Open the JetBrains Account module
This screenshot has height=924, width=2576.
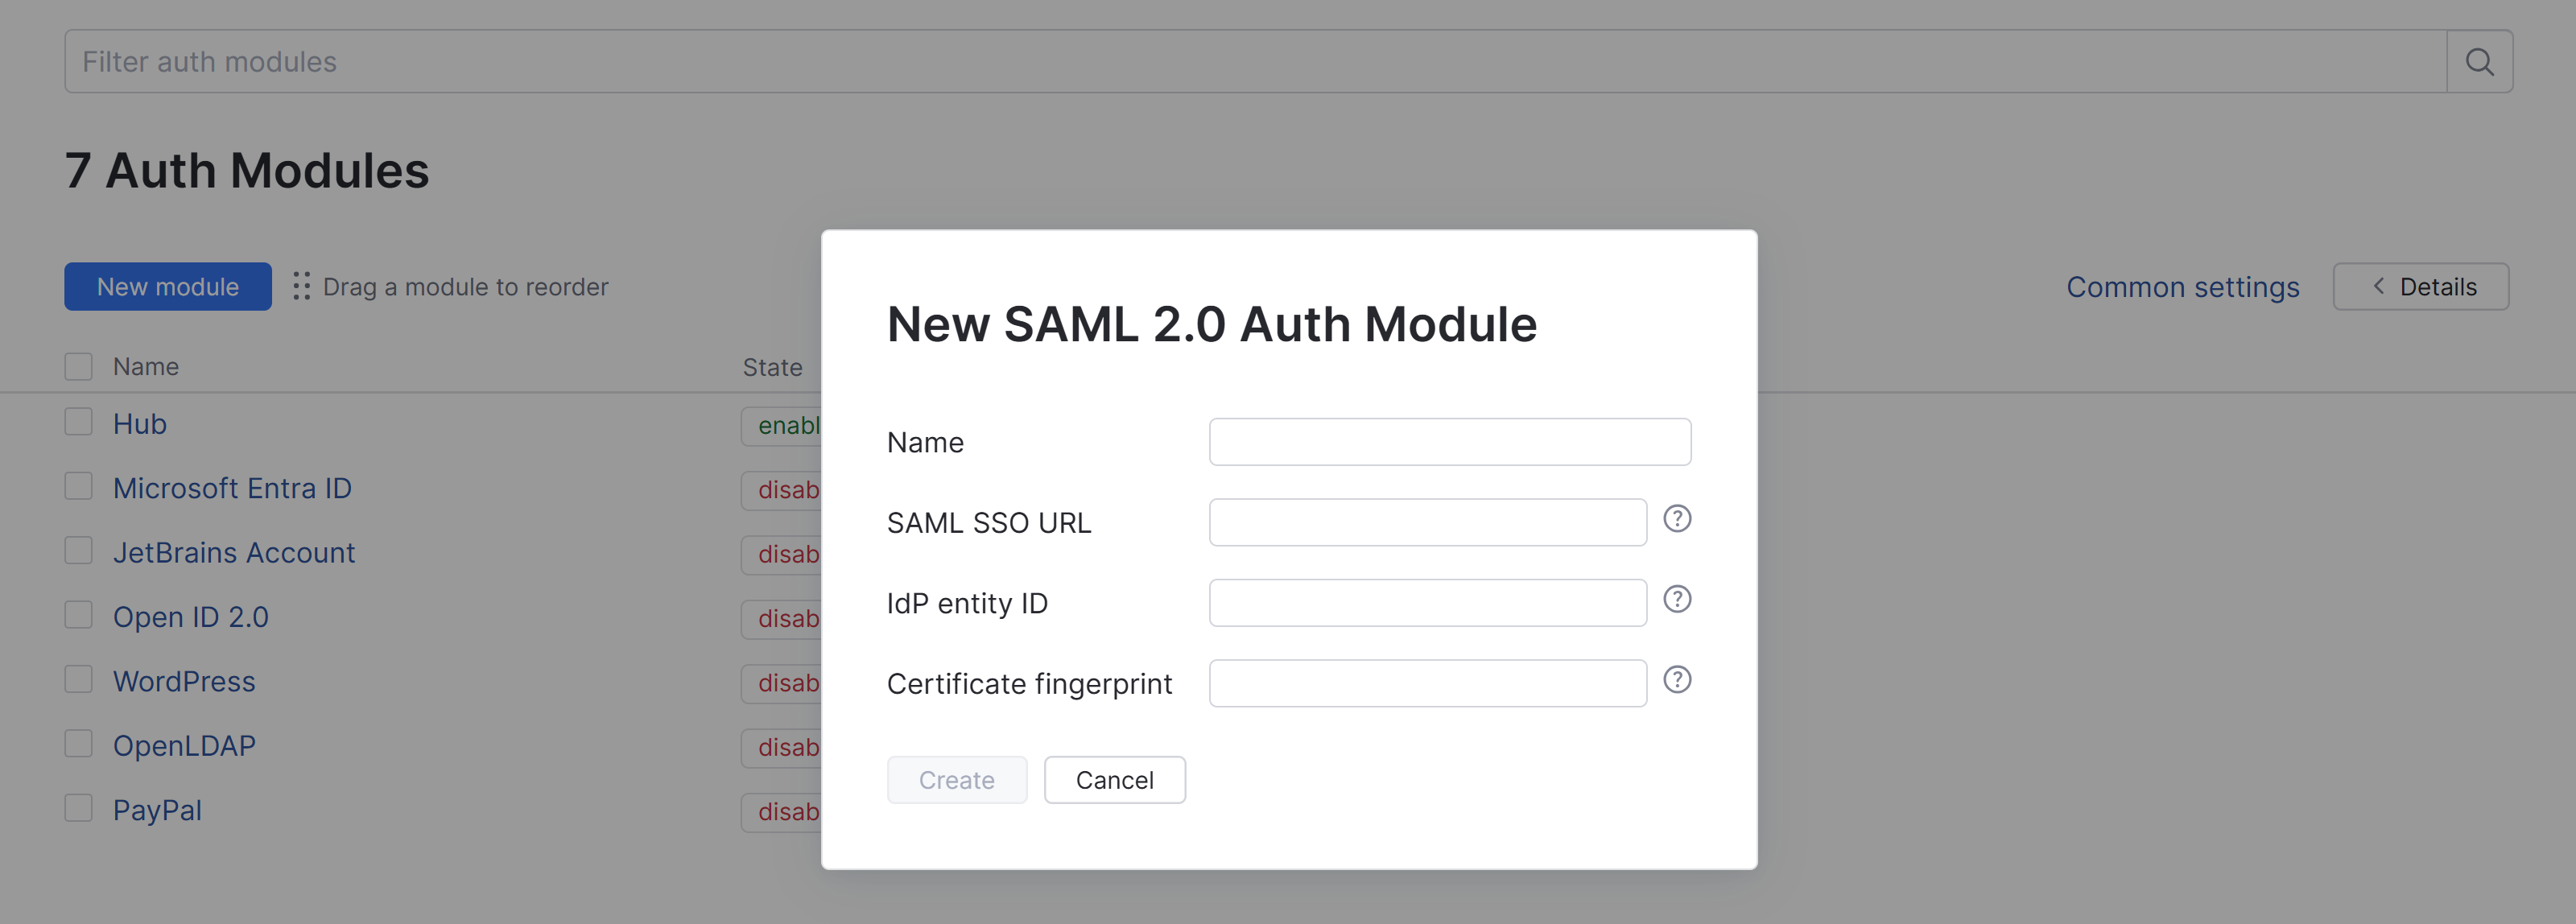coord(234,551)
